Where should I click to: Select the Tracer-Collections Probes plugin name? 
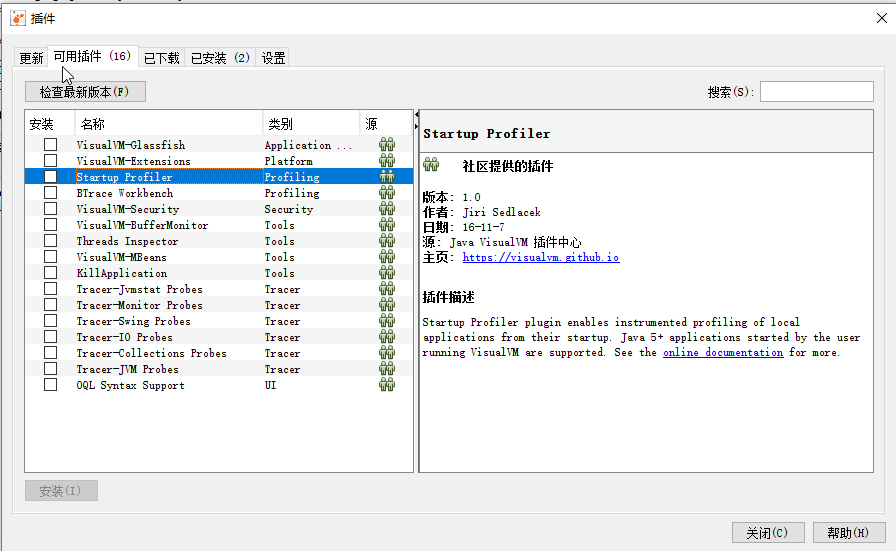(151, 353)
